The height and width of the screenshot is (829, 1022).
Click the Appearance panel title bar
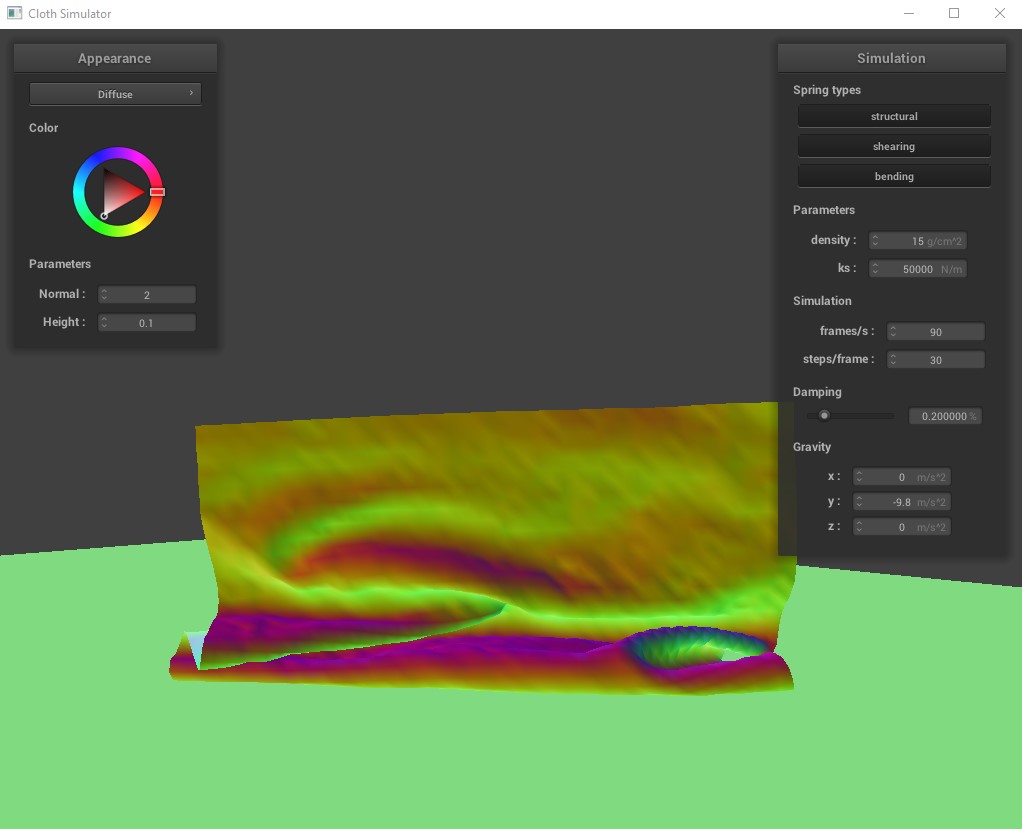coord(115,58)
